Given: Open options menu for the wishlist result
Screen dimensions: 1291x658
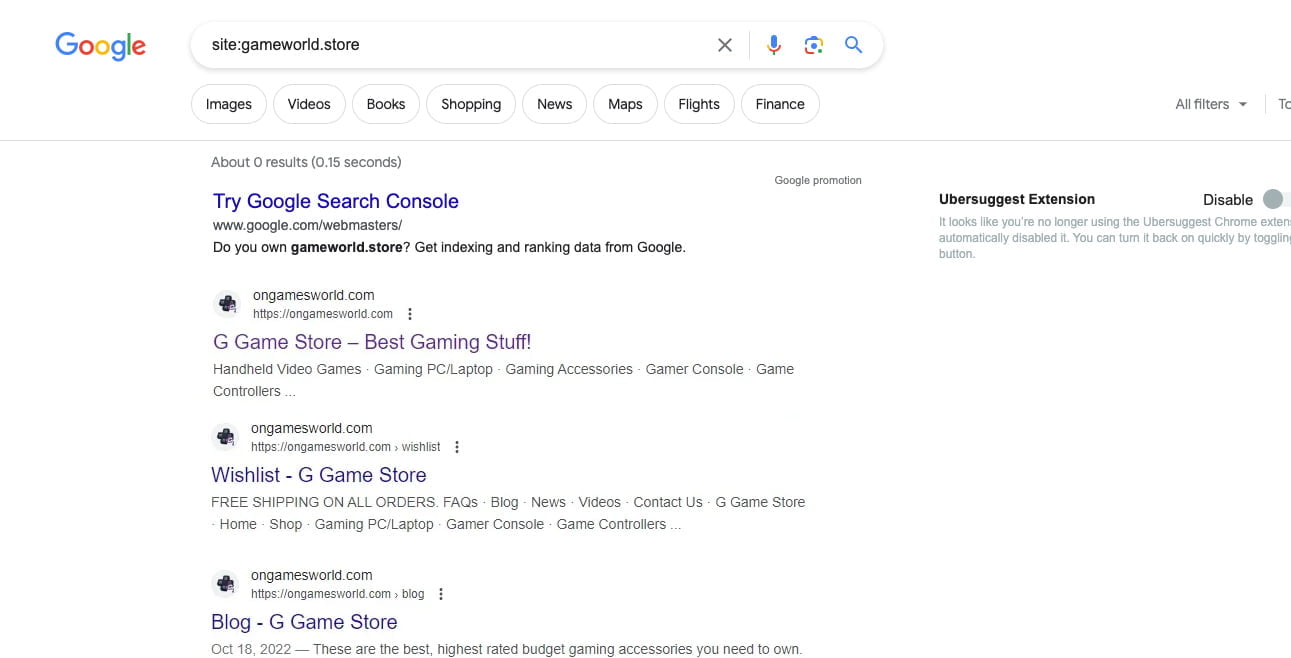Looking at the screenshot, I should pos(457,447).
